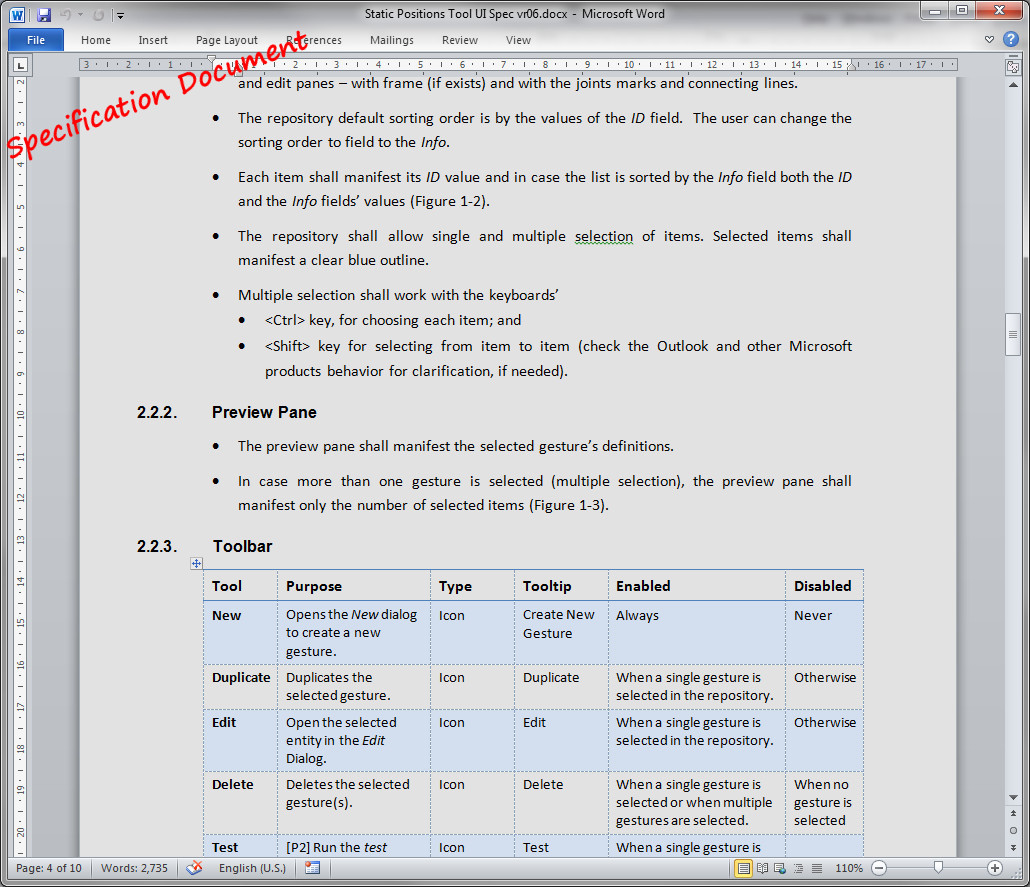Click the "Tooltip" column header cell
1030x887 pixels.
pos(562,586)
